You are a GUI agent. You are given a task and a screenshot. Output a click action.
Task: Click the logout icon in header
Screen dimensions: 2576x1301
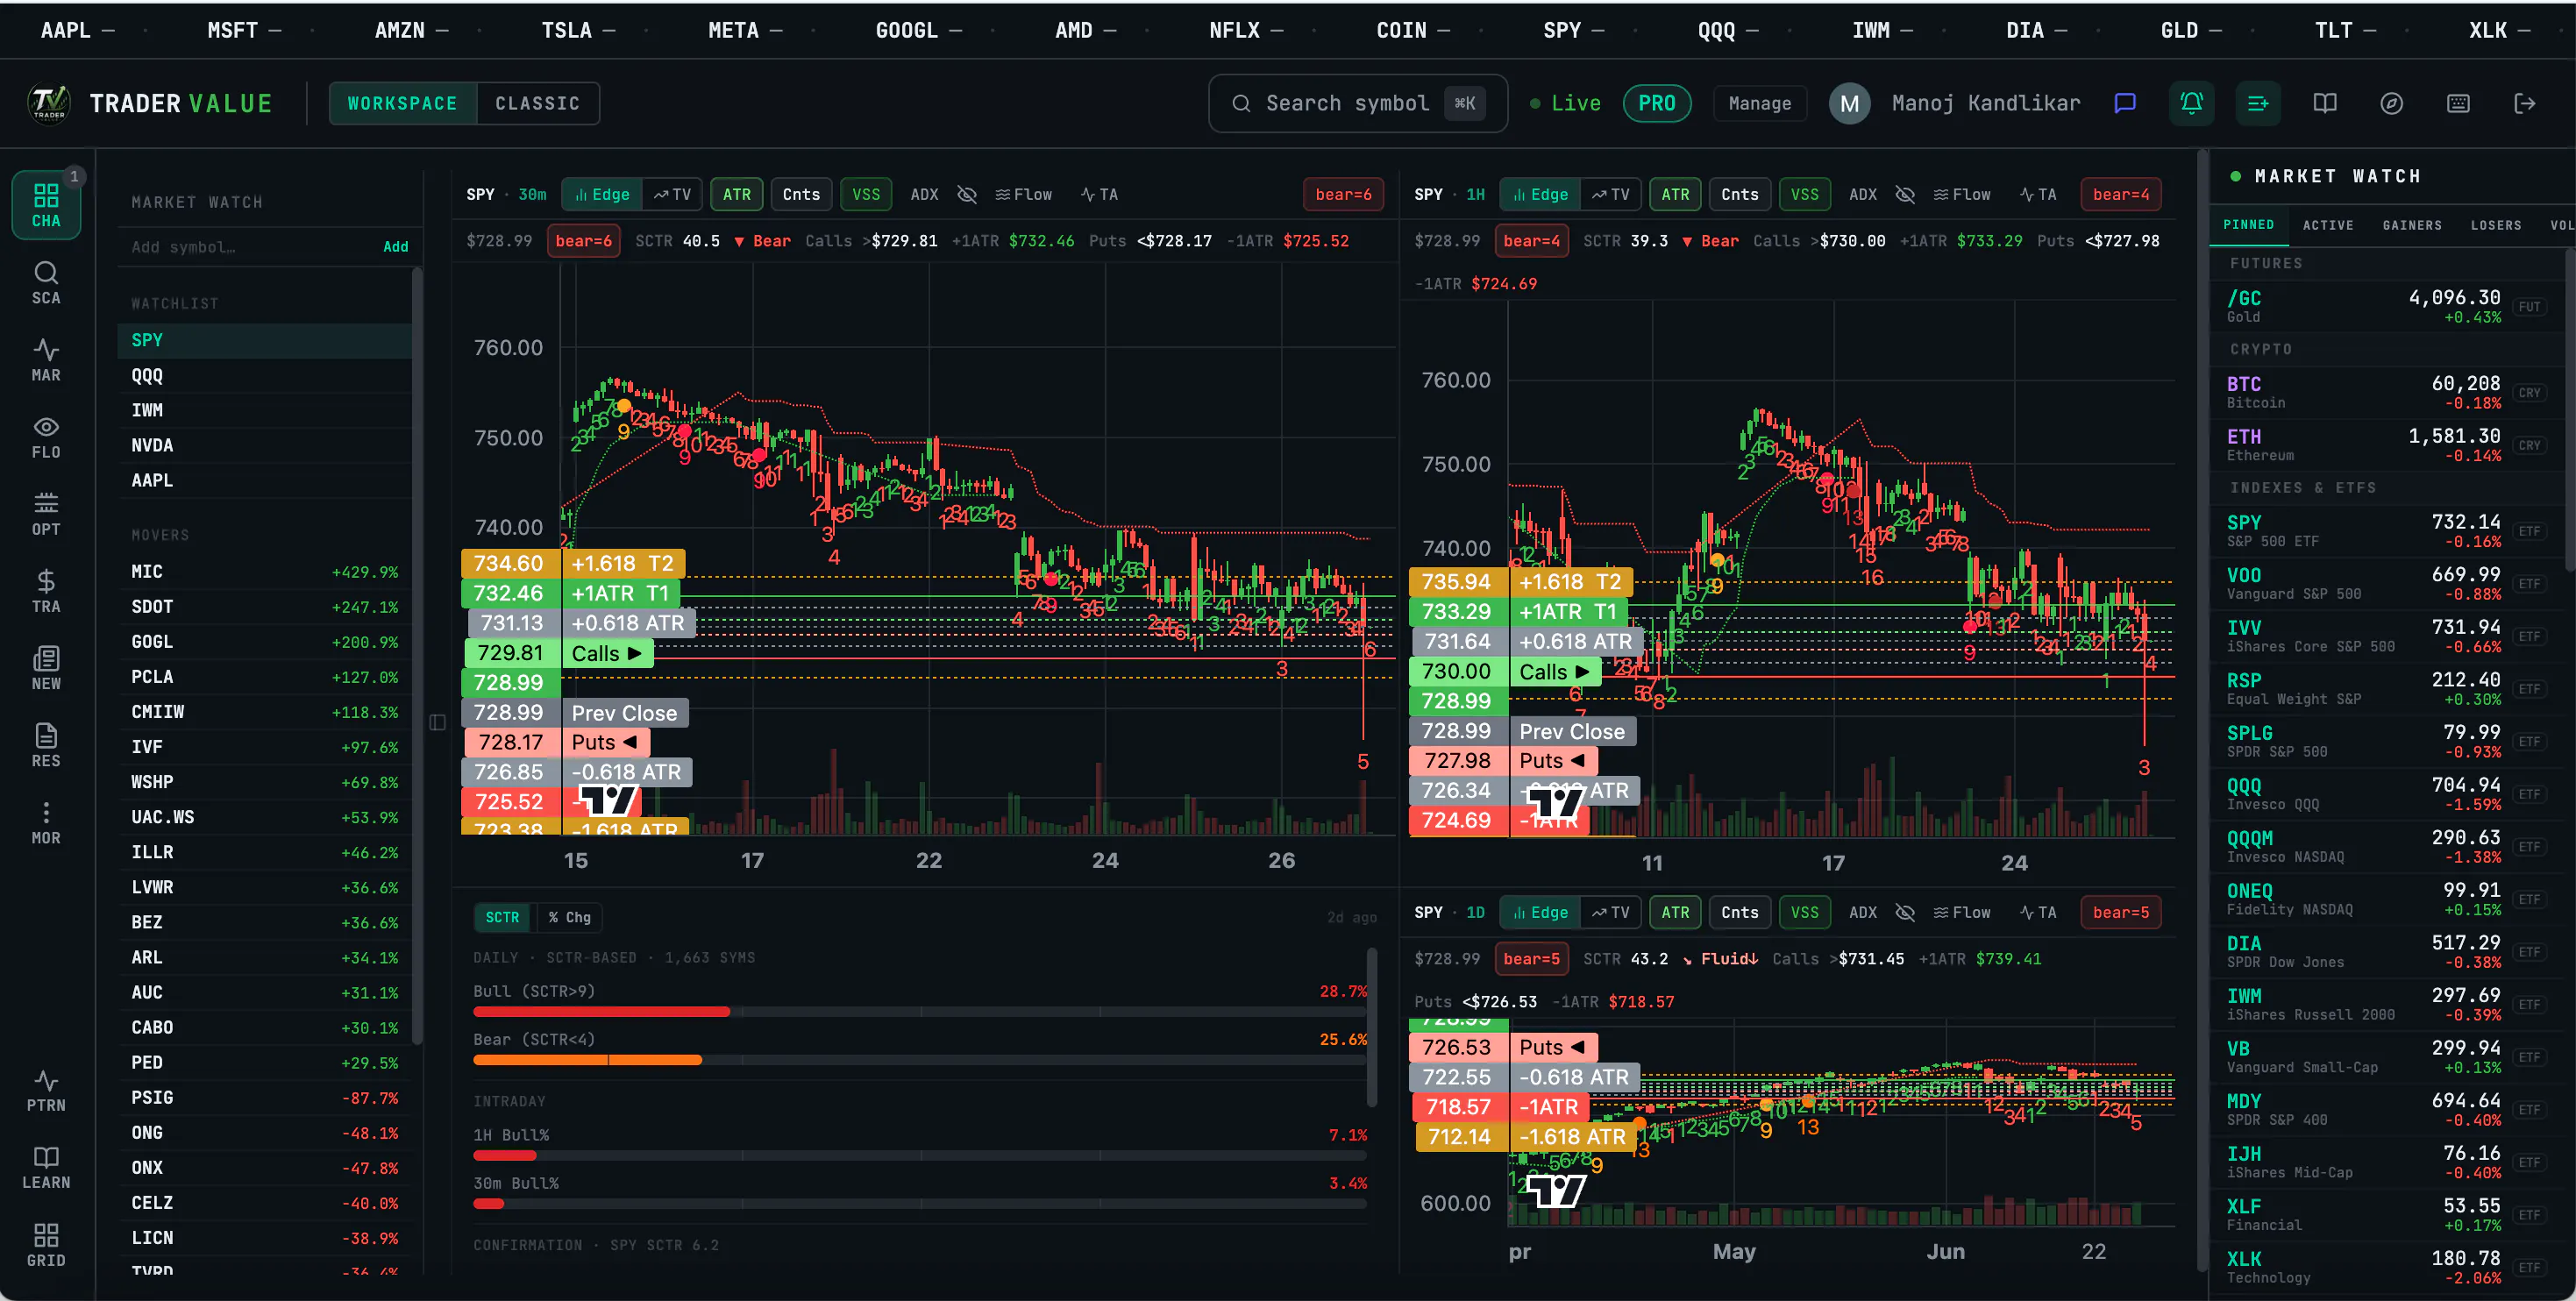coord(2525,103)
